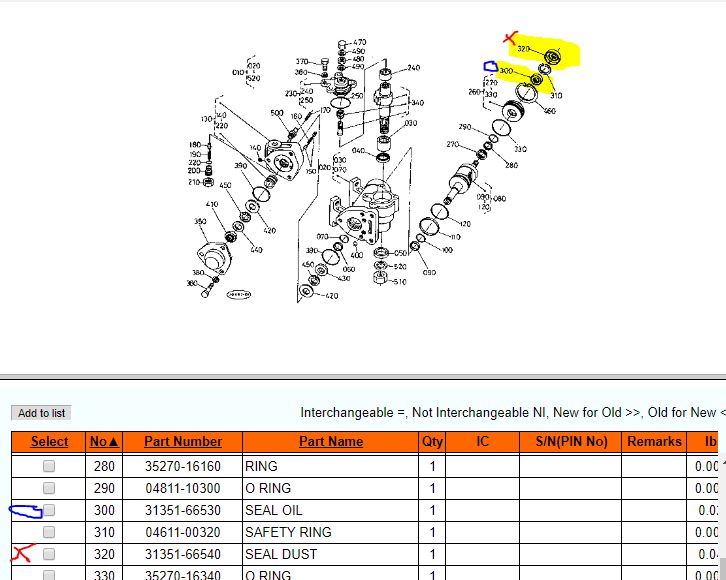Mark the checkbox for 320 SEAL DUST

[x=49, y=554]
